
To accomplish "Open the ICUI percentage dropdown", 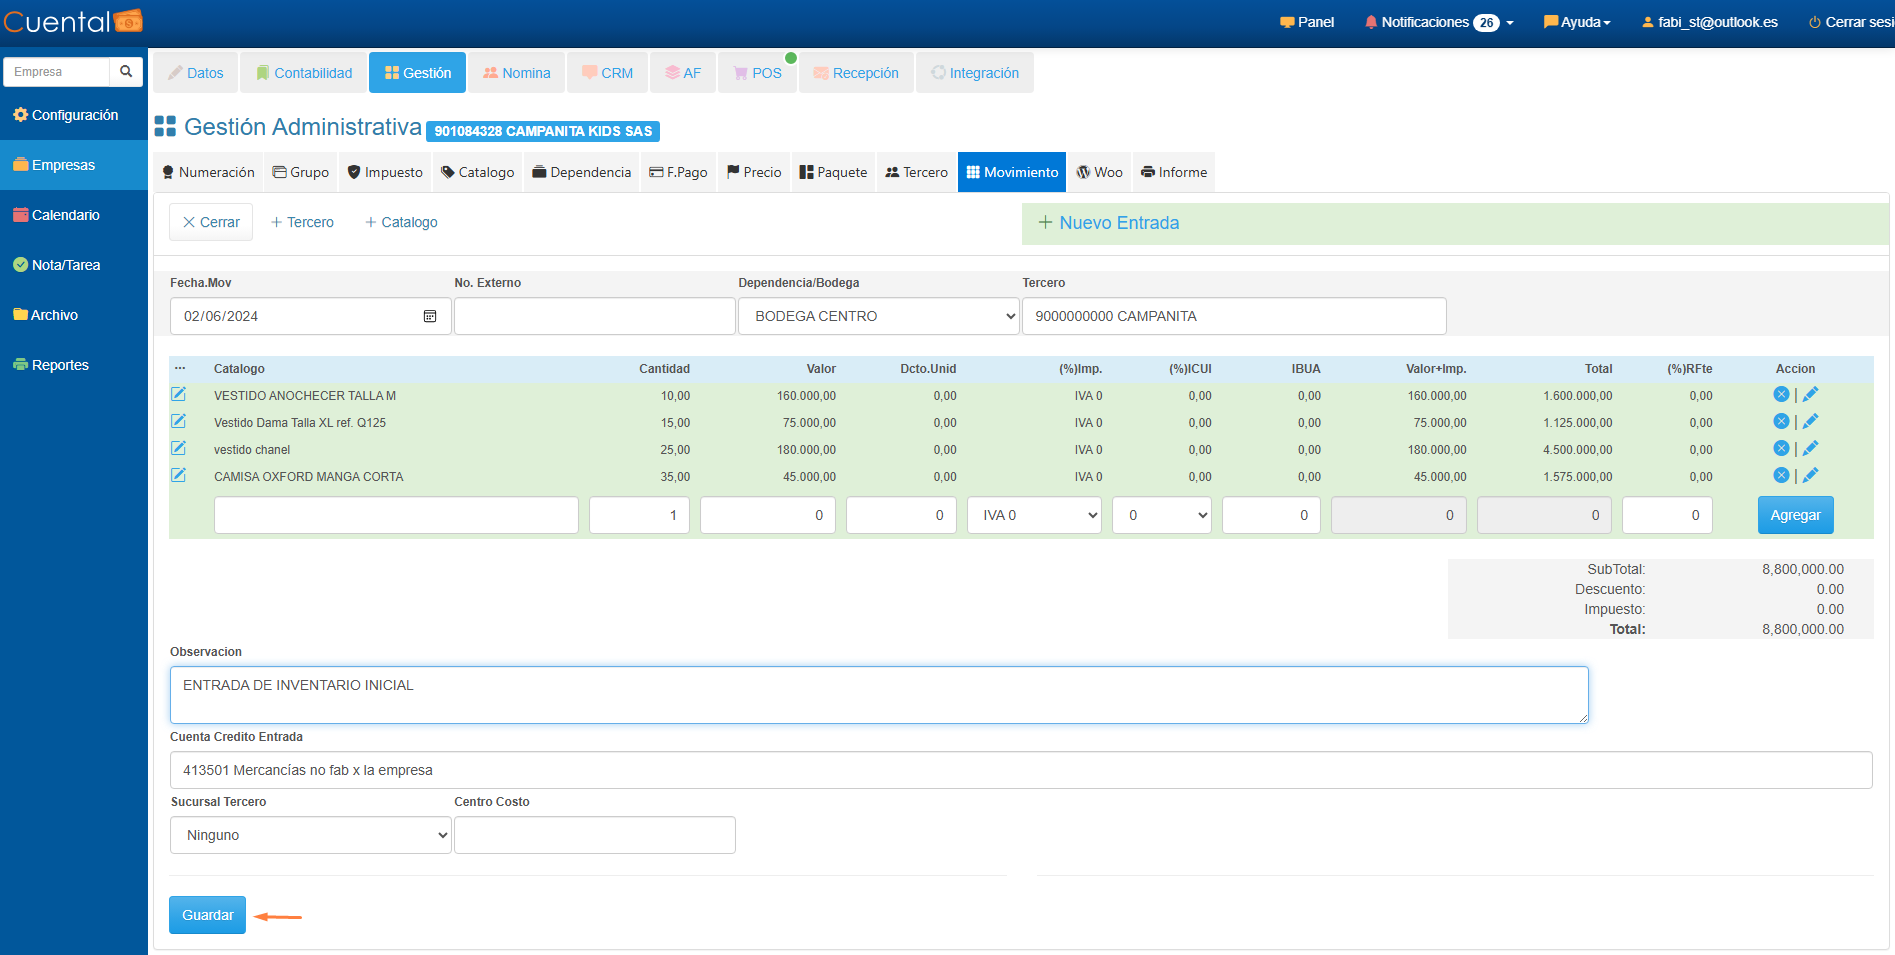I will pyautogui.click(x=1162, y=516).
